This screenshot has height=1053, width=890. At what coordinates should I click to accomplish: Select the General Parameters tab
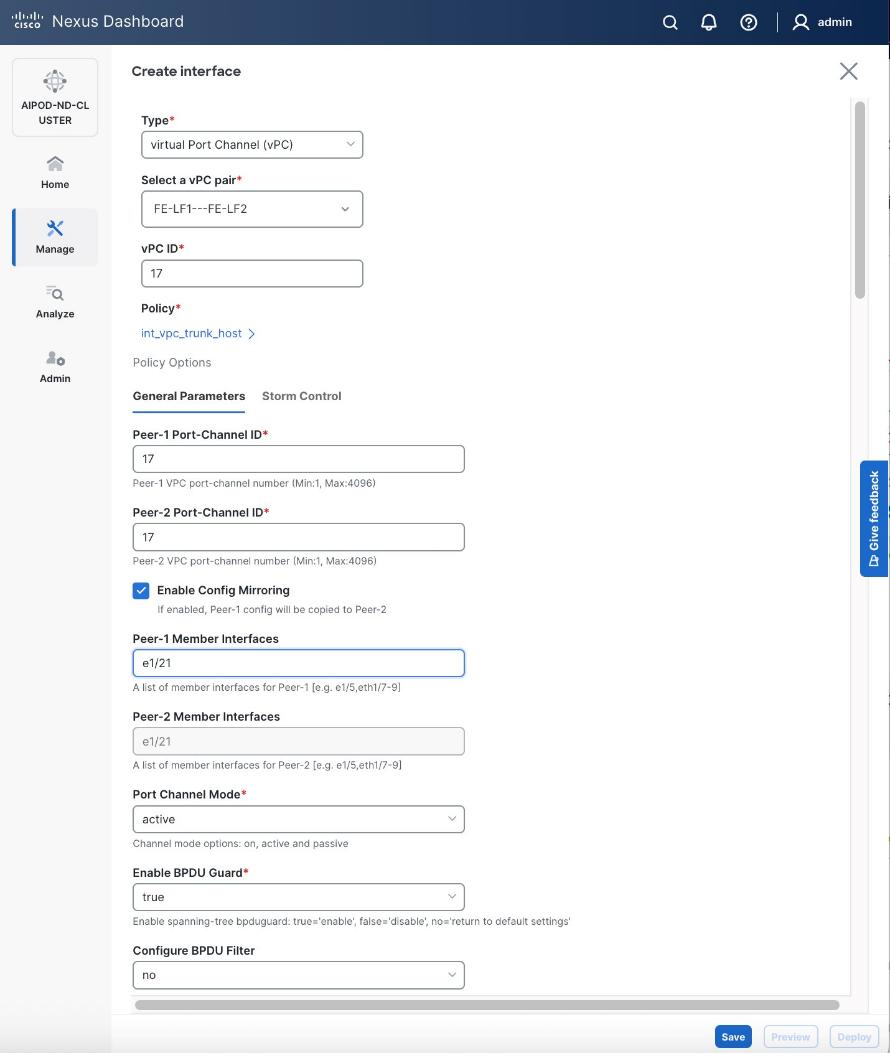pos(188,396)
